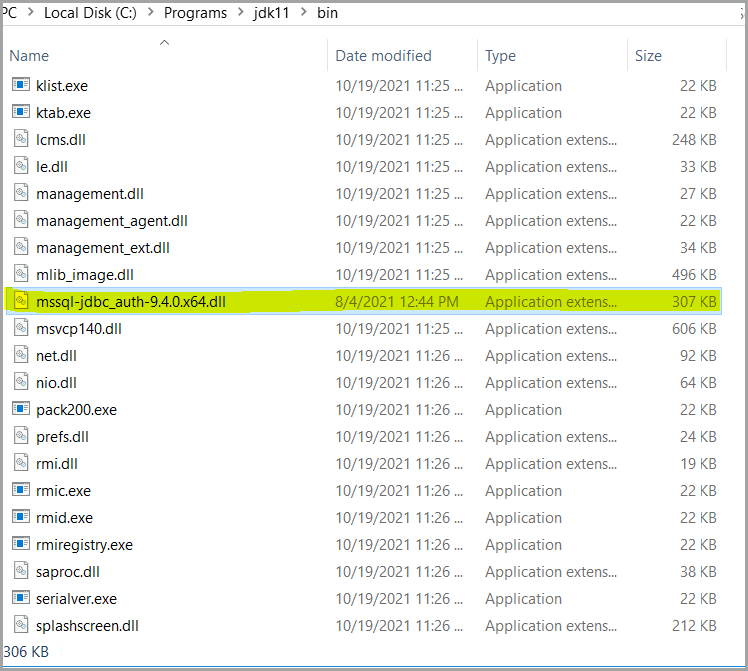Screen dimensions: 748x671
Task: Expand chevron after jdk11 breadcrumb
Action: coord(303,12)
